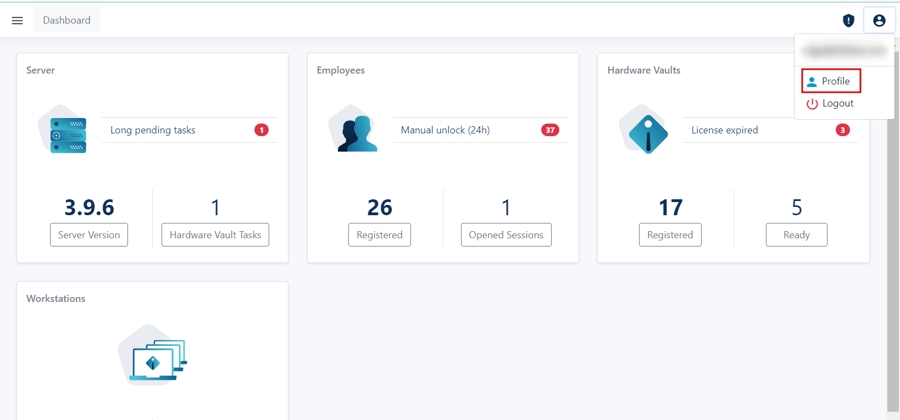Click the Employees people icon
Image resolution: width=900 pixels, height=420 pixels.
point(357,132)
